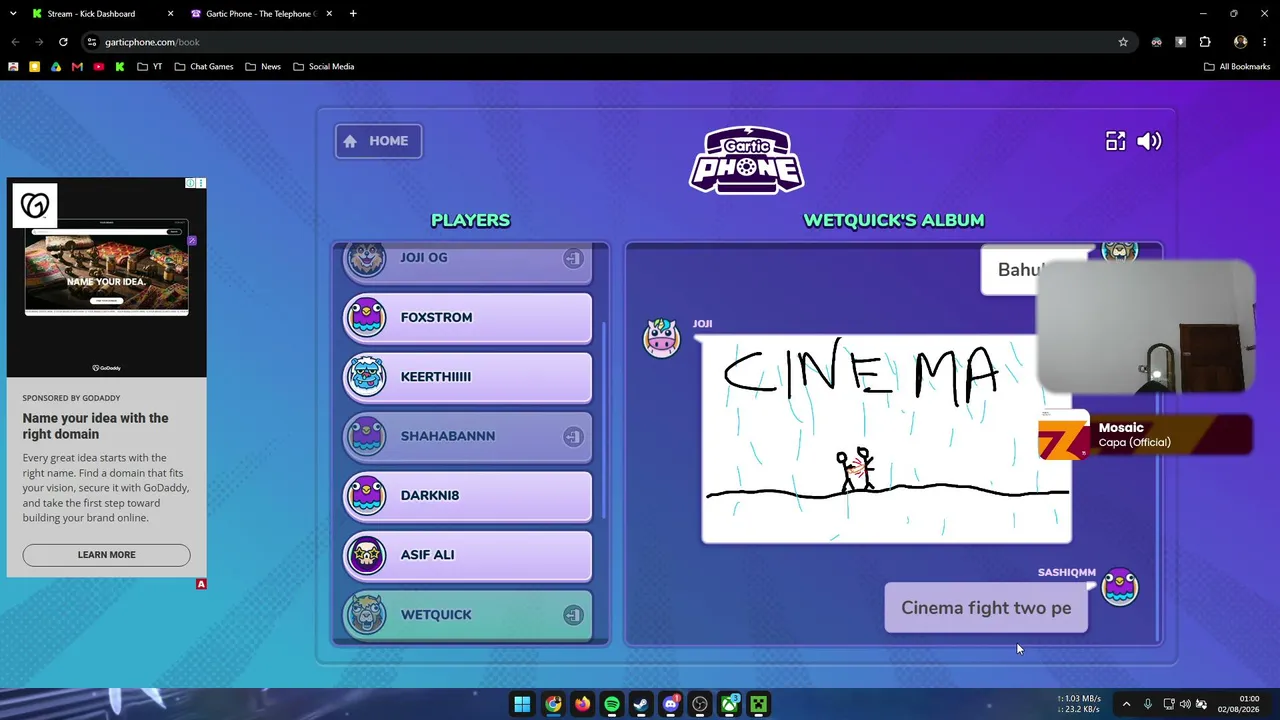This screenshot has height=720, width=1280.
Task: Open the YouTube bookmark
Action: coord(98,67)
